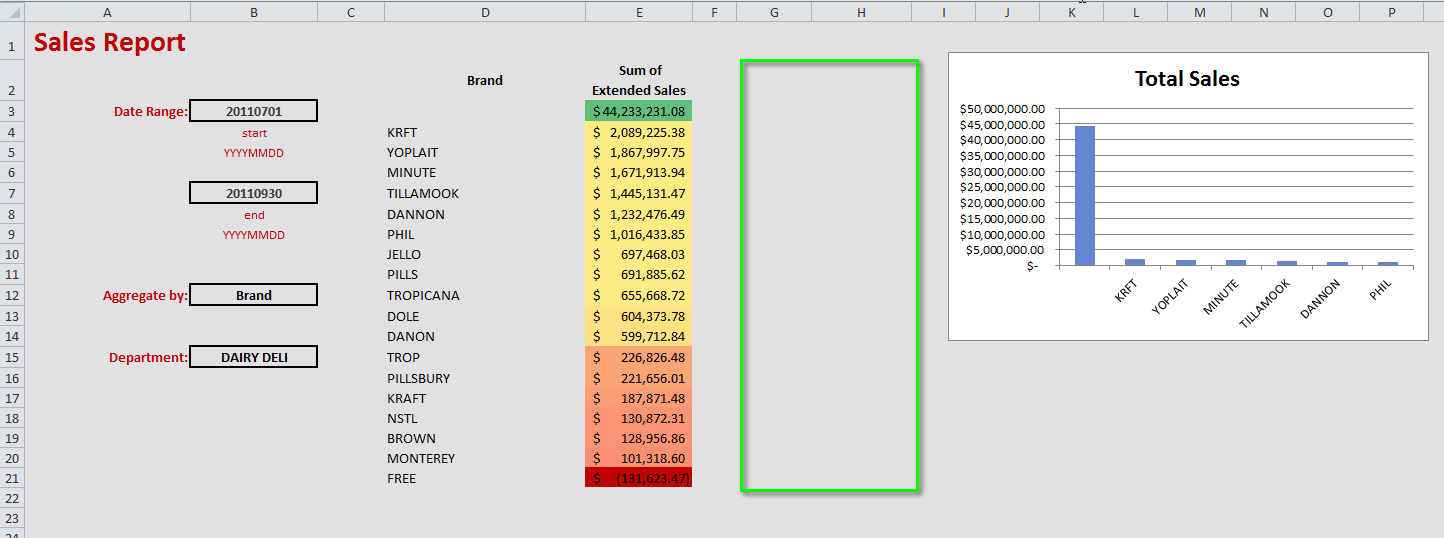Click the Total Sales chart title
The height and width of the screenshot is (538, 1444).
(1187, 79)
